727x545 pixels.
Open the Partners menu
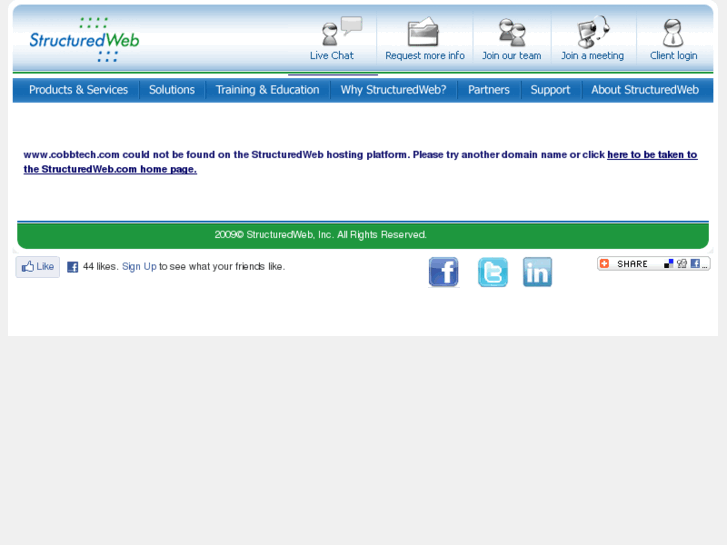pyautogui.click(x=489, y=90)
